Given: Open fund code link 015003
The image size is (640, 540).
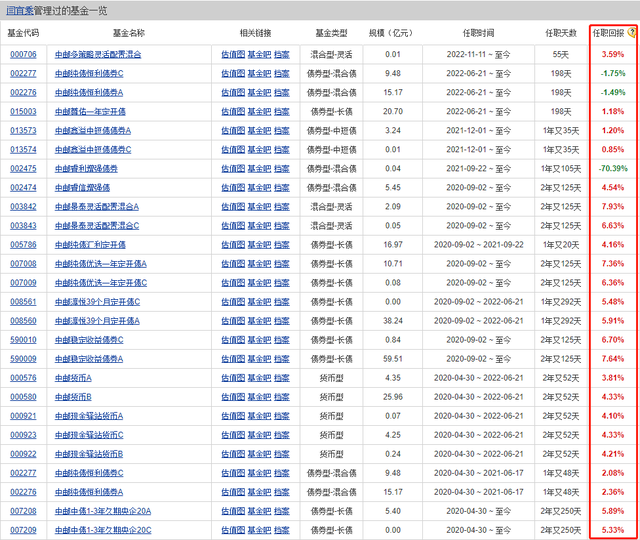Looking at the screenshot, I should (x=23, y=111).
